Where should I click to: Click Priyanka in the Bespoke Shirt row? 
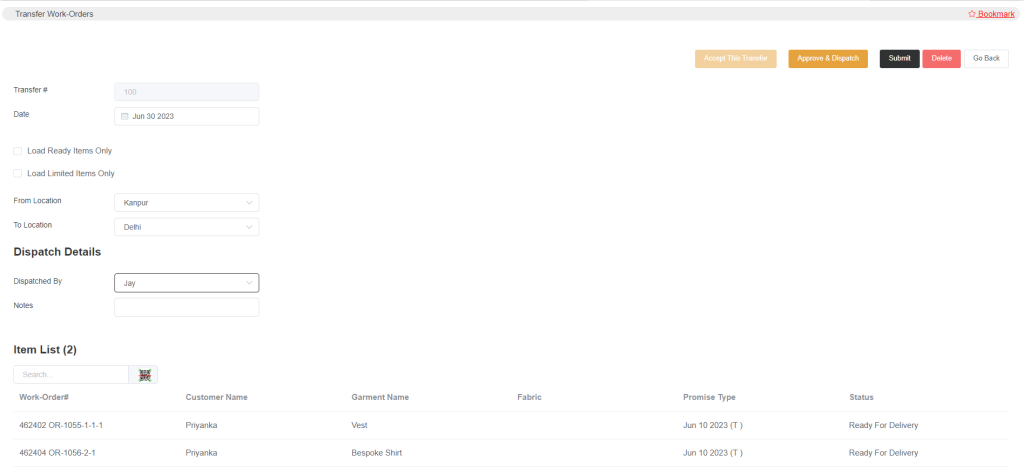(x=201, y=453)
